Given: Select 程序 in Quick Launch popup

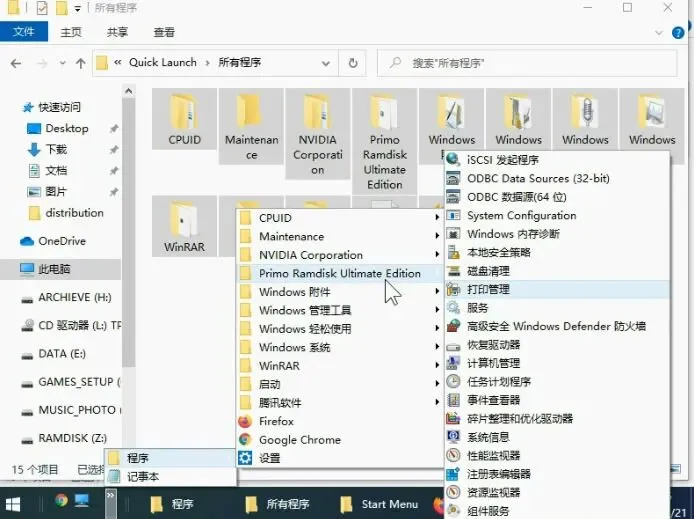Looking at the screenshot, I should [x=170, y=458].
